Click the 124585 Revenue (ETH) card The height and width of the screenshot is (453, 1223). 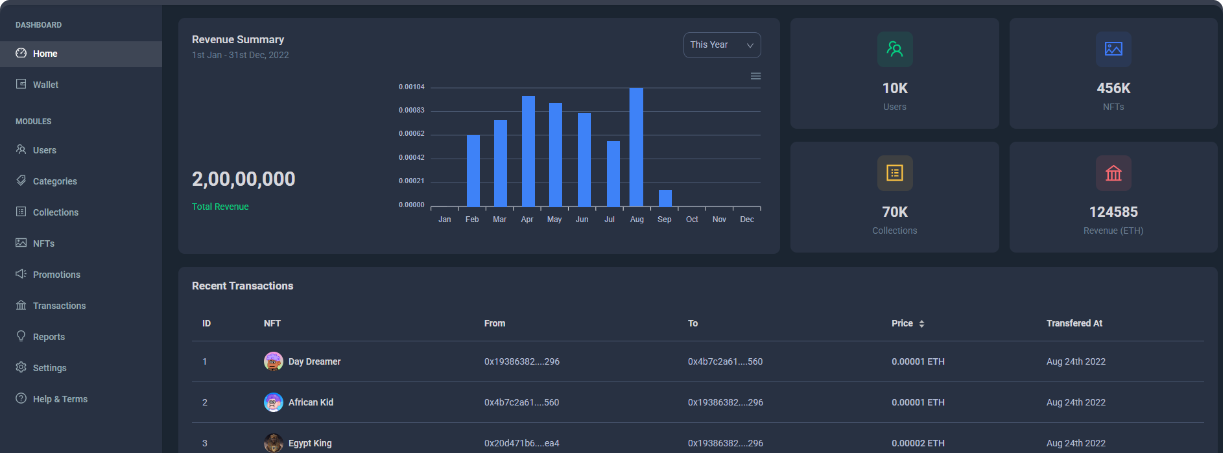coord(1114,197)
